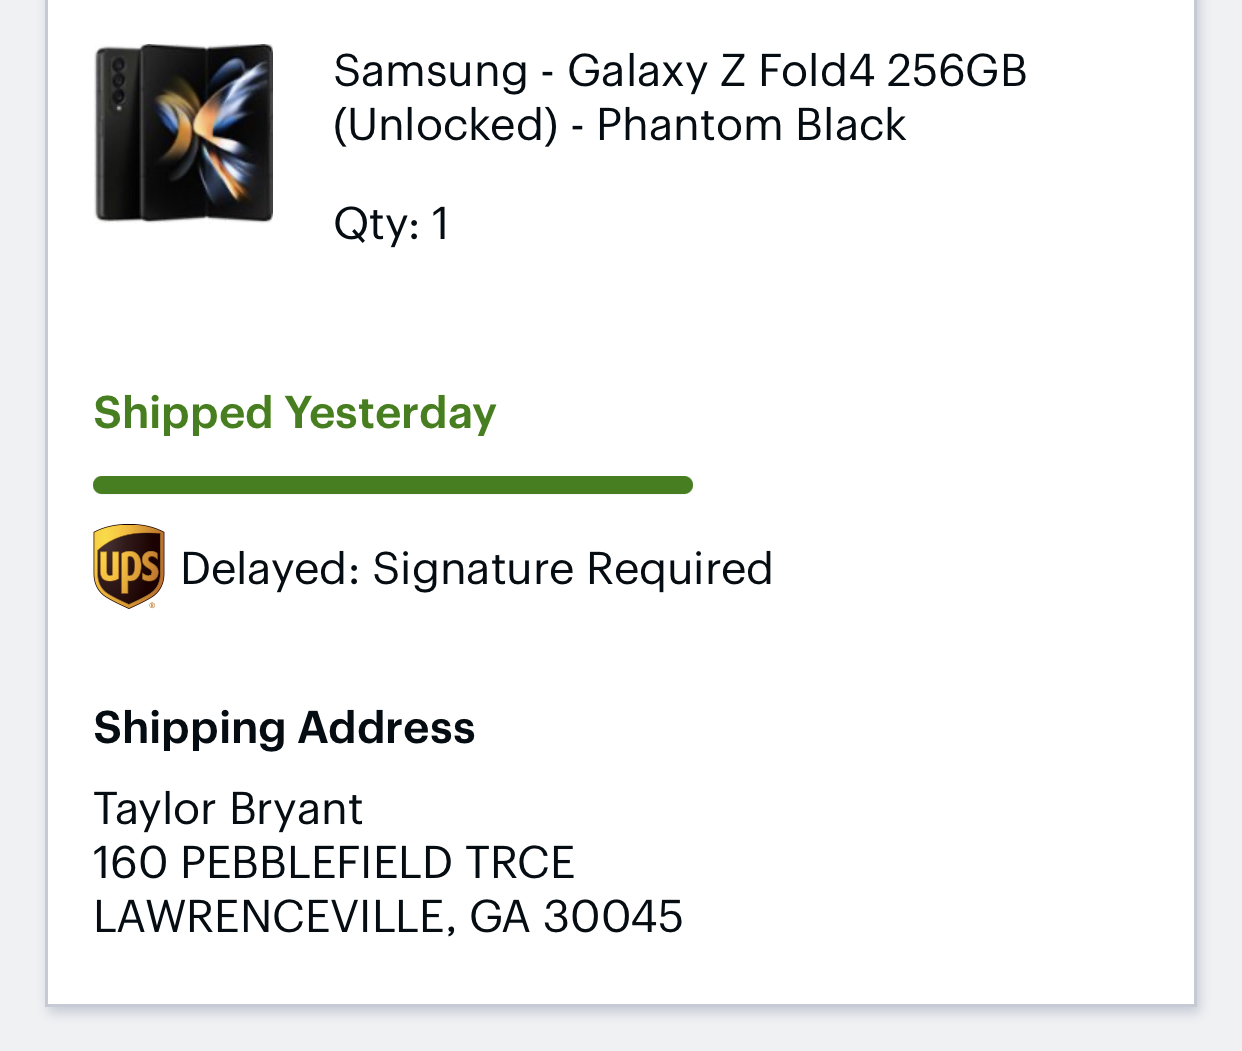Click the green shipping progress bar
Screen dimensions: 1242x1051
tap(392, 484)
